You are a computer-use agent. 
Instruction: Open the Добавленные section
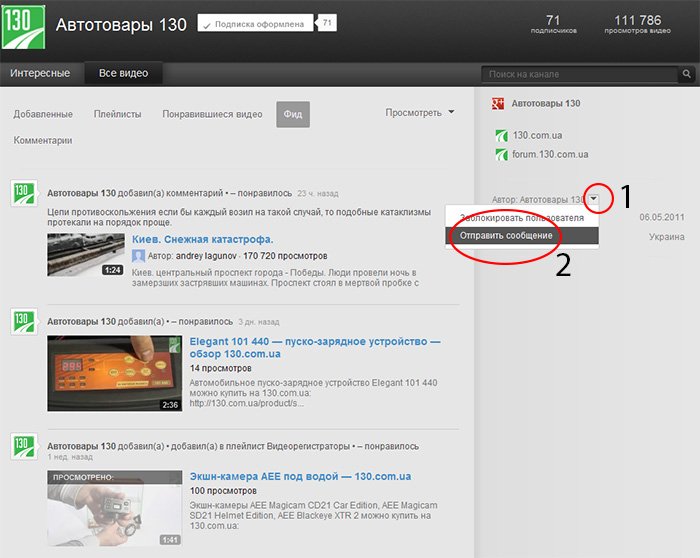click(x=43, y=114)
